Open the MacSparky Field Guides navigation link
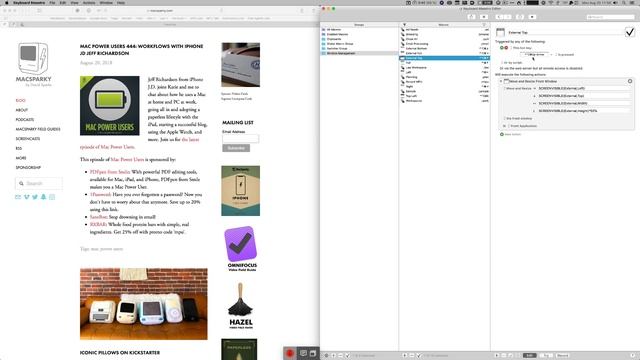Image resolution: width=640 pixels, height=360 pixels. pos(38,129)
